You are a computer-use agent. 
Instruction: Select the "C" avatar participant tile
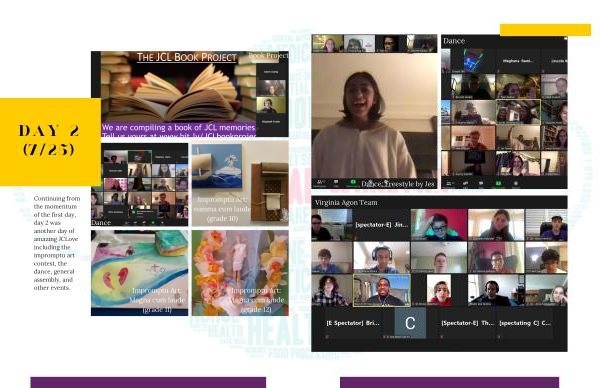click(x=410, y=323)
